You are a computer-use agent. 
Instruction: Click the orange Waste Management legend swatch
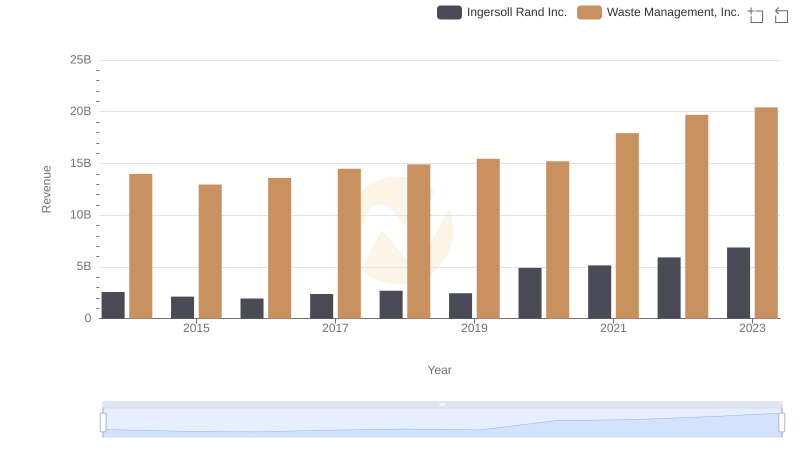pyautogui.click(x=589, y=12)
